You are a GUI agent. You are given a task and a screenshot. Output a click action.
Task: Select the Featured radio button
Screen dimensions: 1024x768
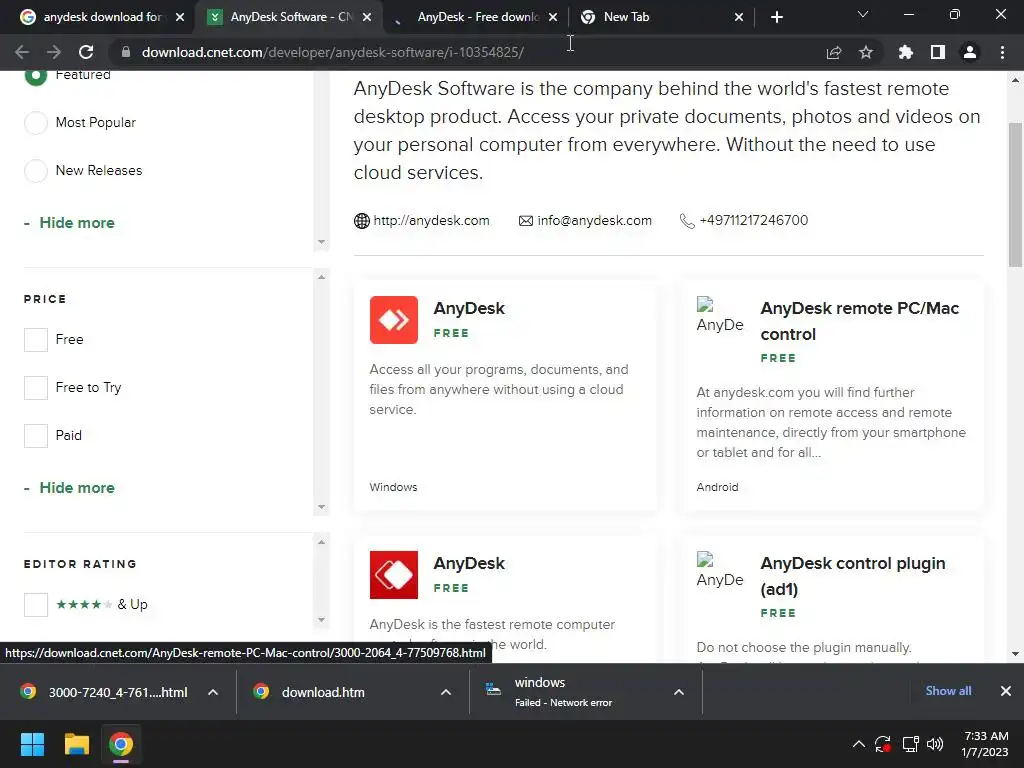pyautogui.click(x=36, y=74)
